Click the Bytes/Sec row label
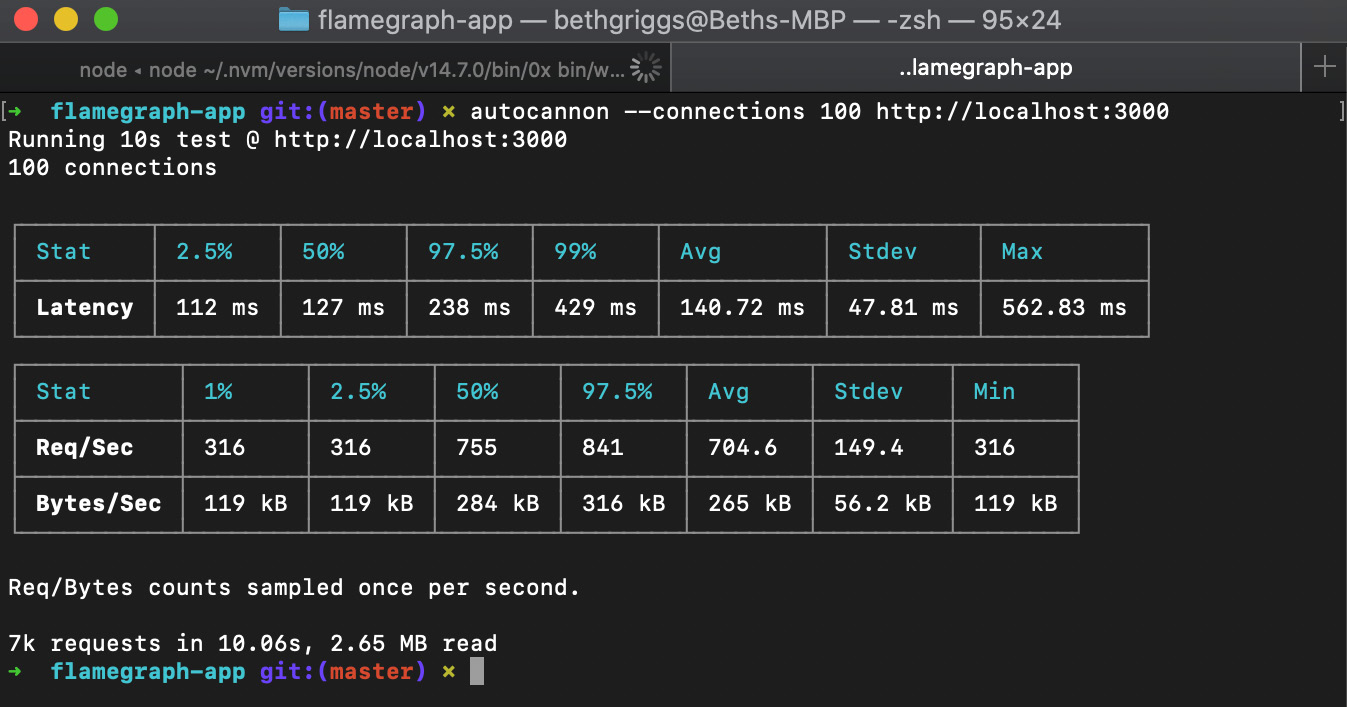This screenshot has width=1347, height=707. (x=98, y=504)
